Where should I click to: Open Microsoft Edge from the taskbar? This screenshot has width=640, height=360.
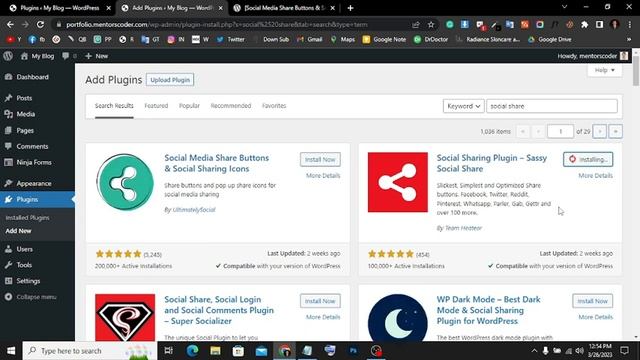(x=192, y=351)
